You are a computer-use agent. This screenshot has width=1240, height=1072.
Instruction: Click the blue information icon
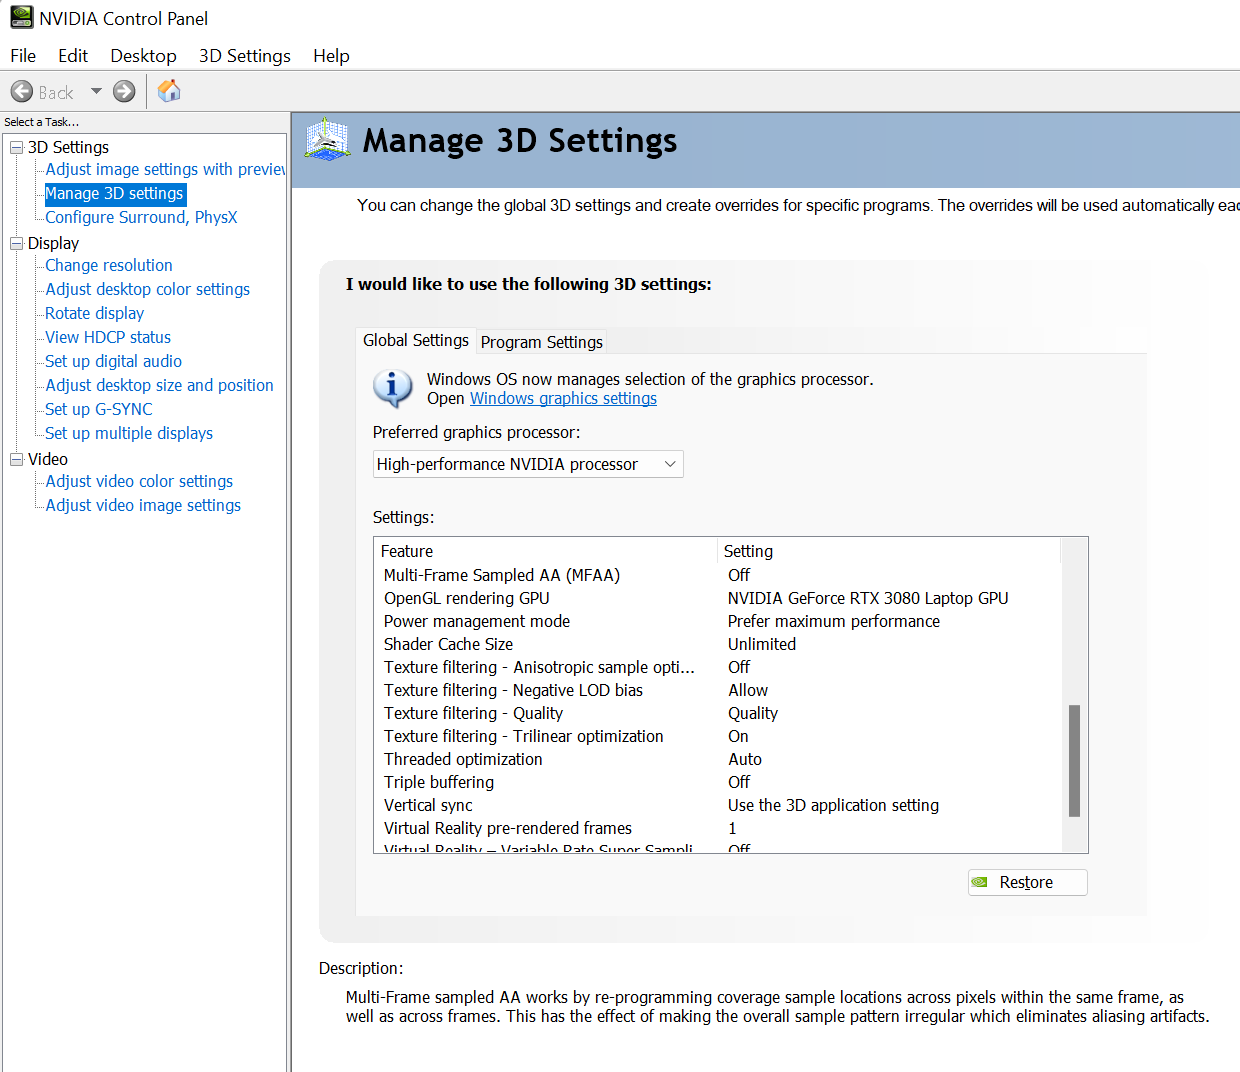click(x=393, y=388)
